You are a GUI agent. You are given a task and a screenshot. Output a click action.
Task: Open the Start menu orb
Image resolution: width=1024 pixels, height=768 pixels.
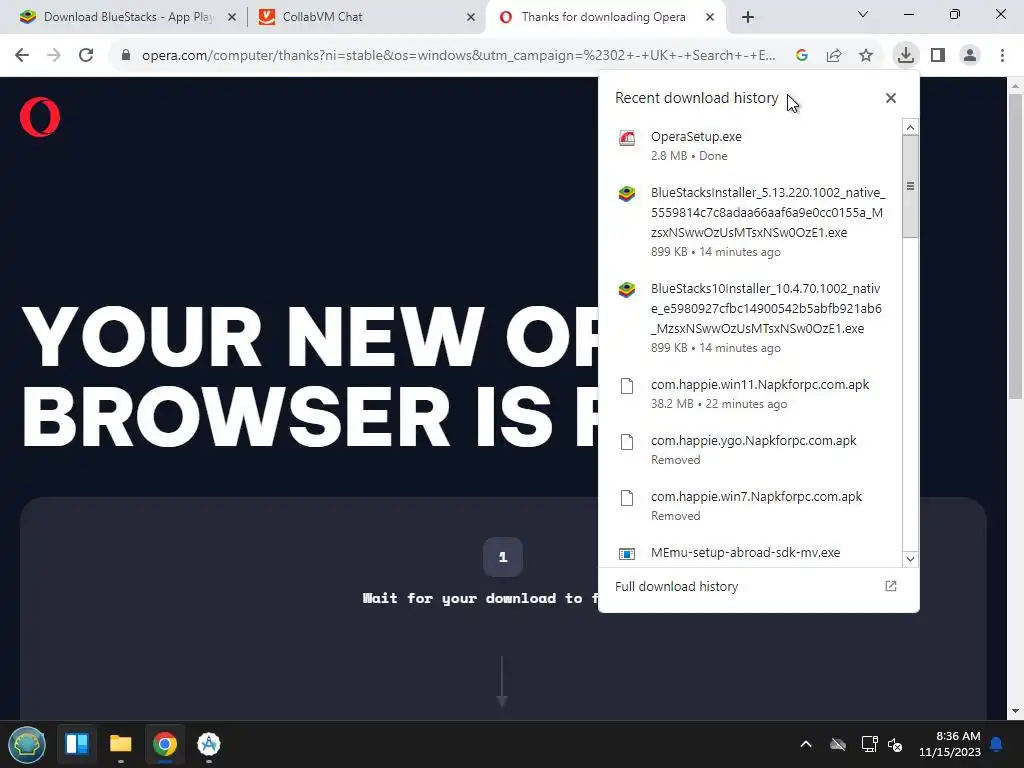(27, 744)
